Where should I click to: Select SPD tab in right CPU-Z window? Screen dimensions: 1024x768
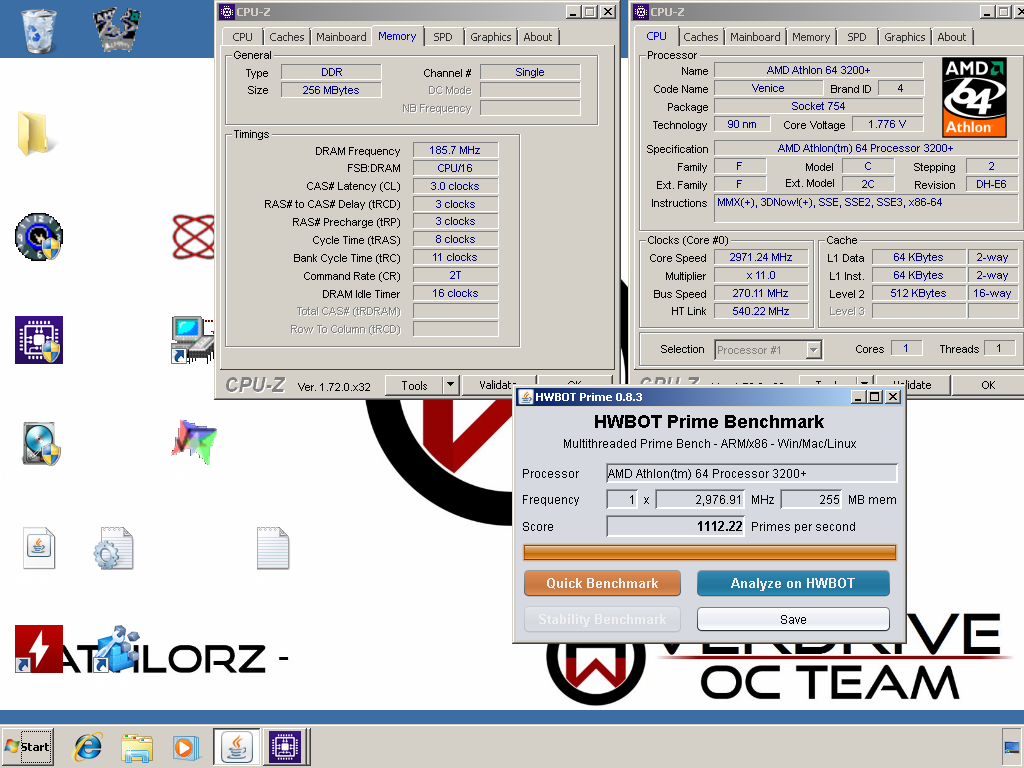coord(857,37)
